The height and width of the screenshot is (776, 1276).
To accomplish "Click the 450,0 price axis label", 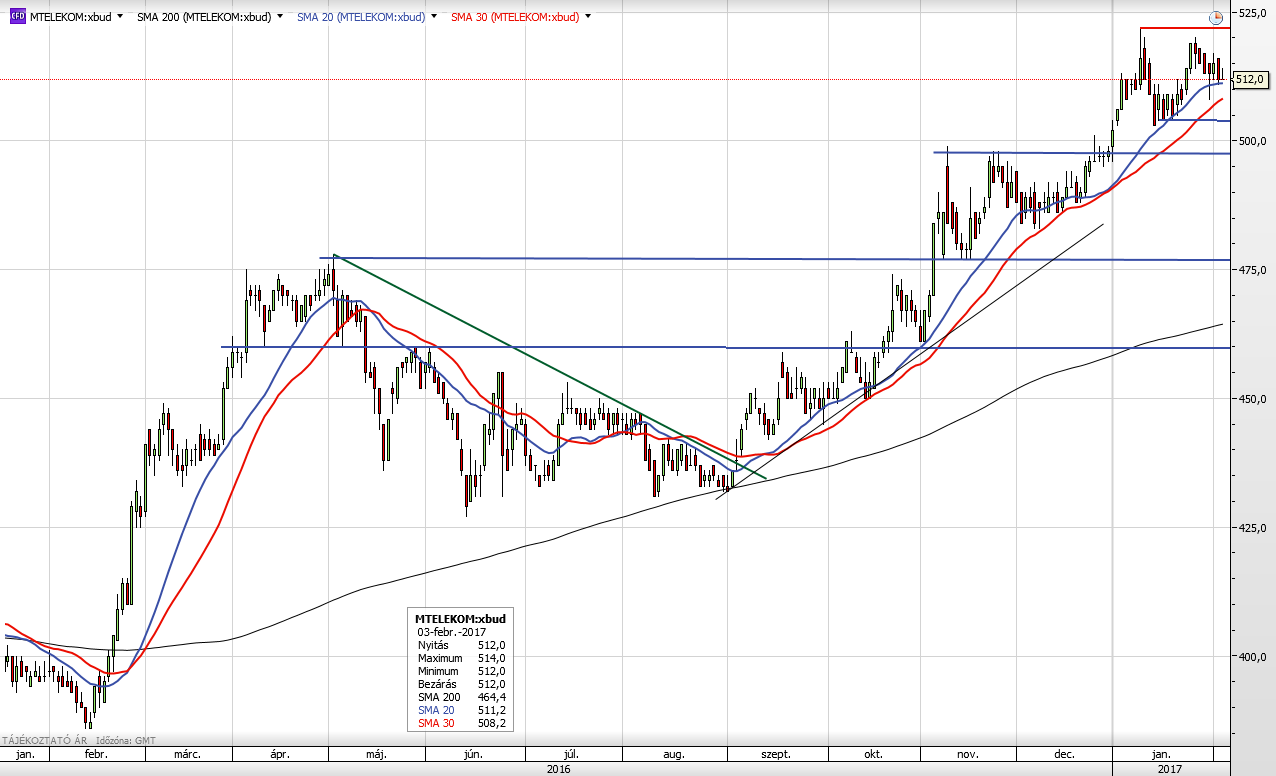I will point(1253,399).
